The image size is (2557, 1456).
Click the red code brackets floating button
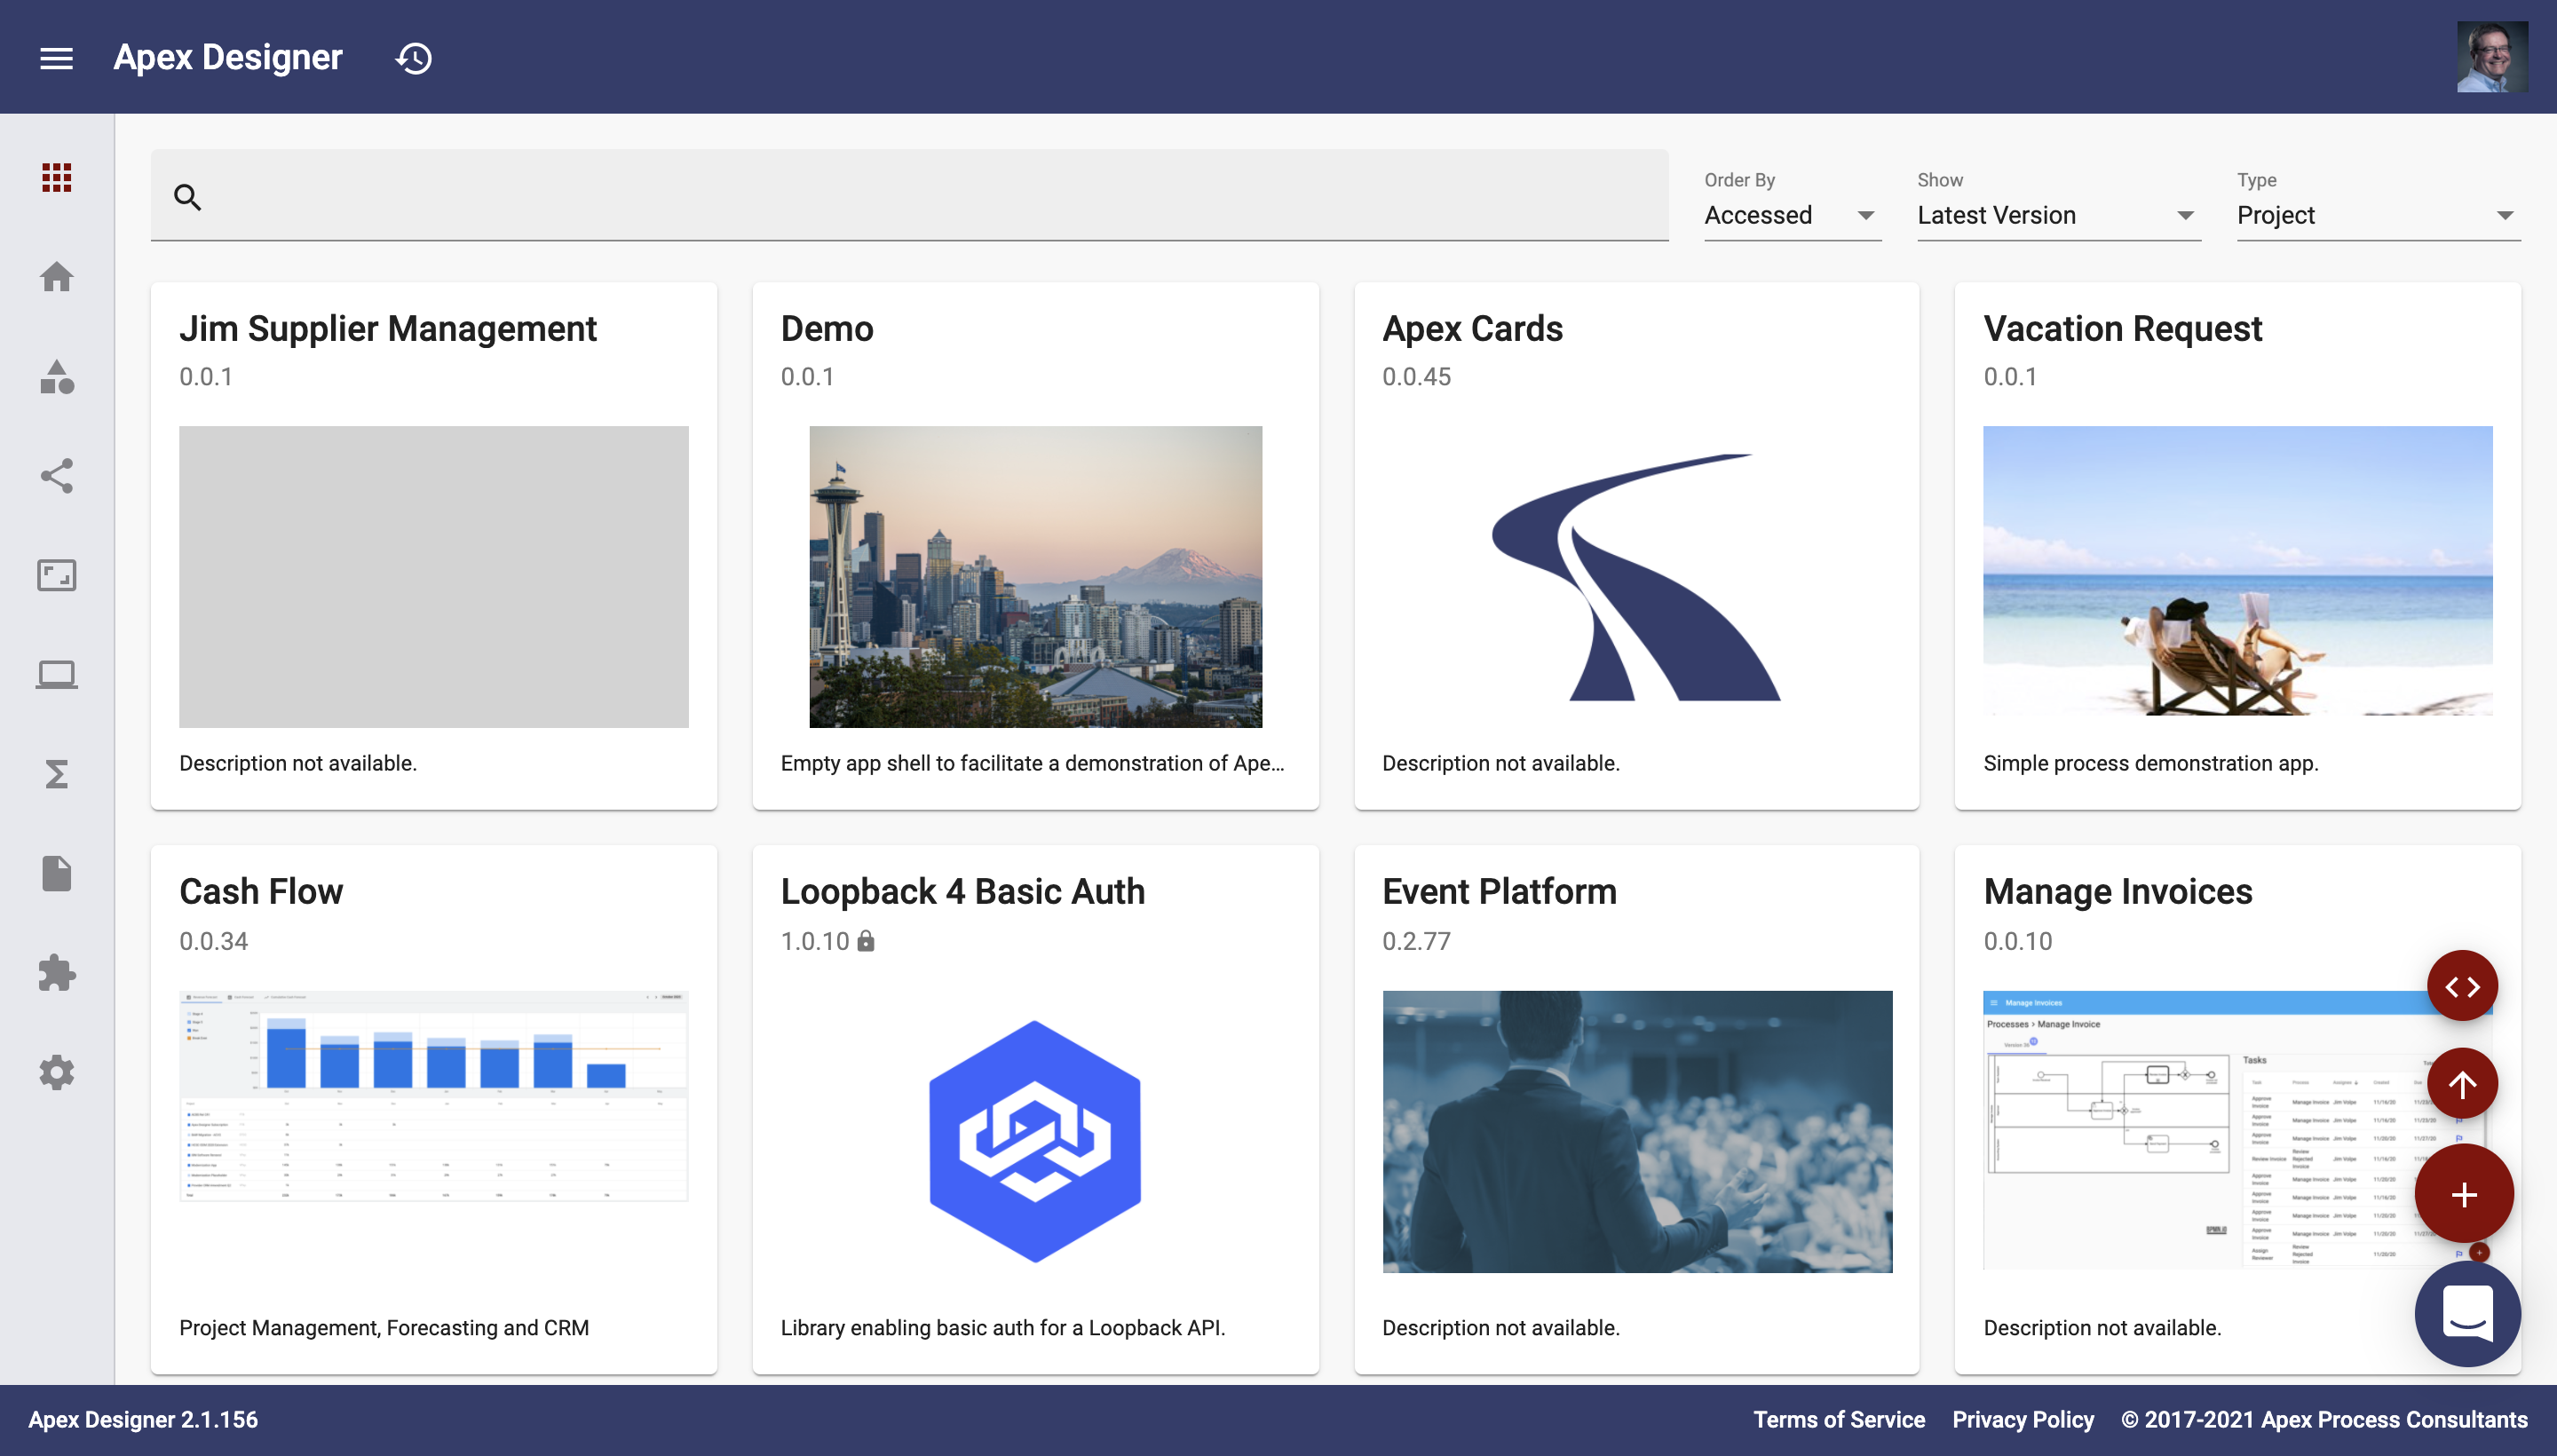2462,986
